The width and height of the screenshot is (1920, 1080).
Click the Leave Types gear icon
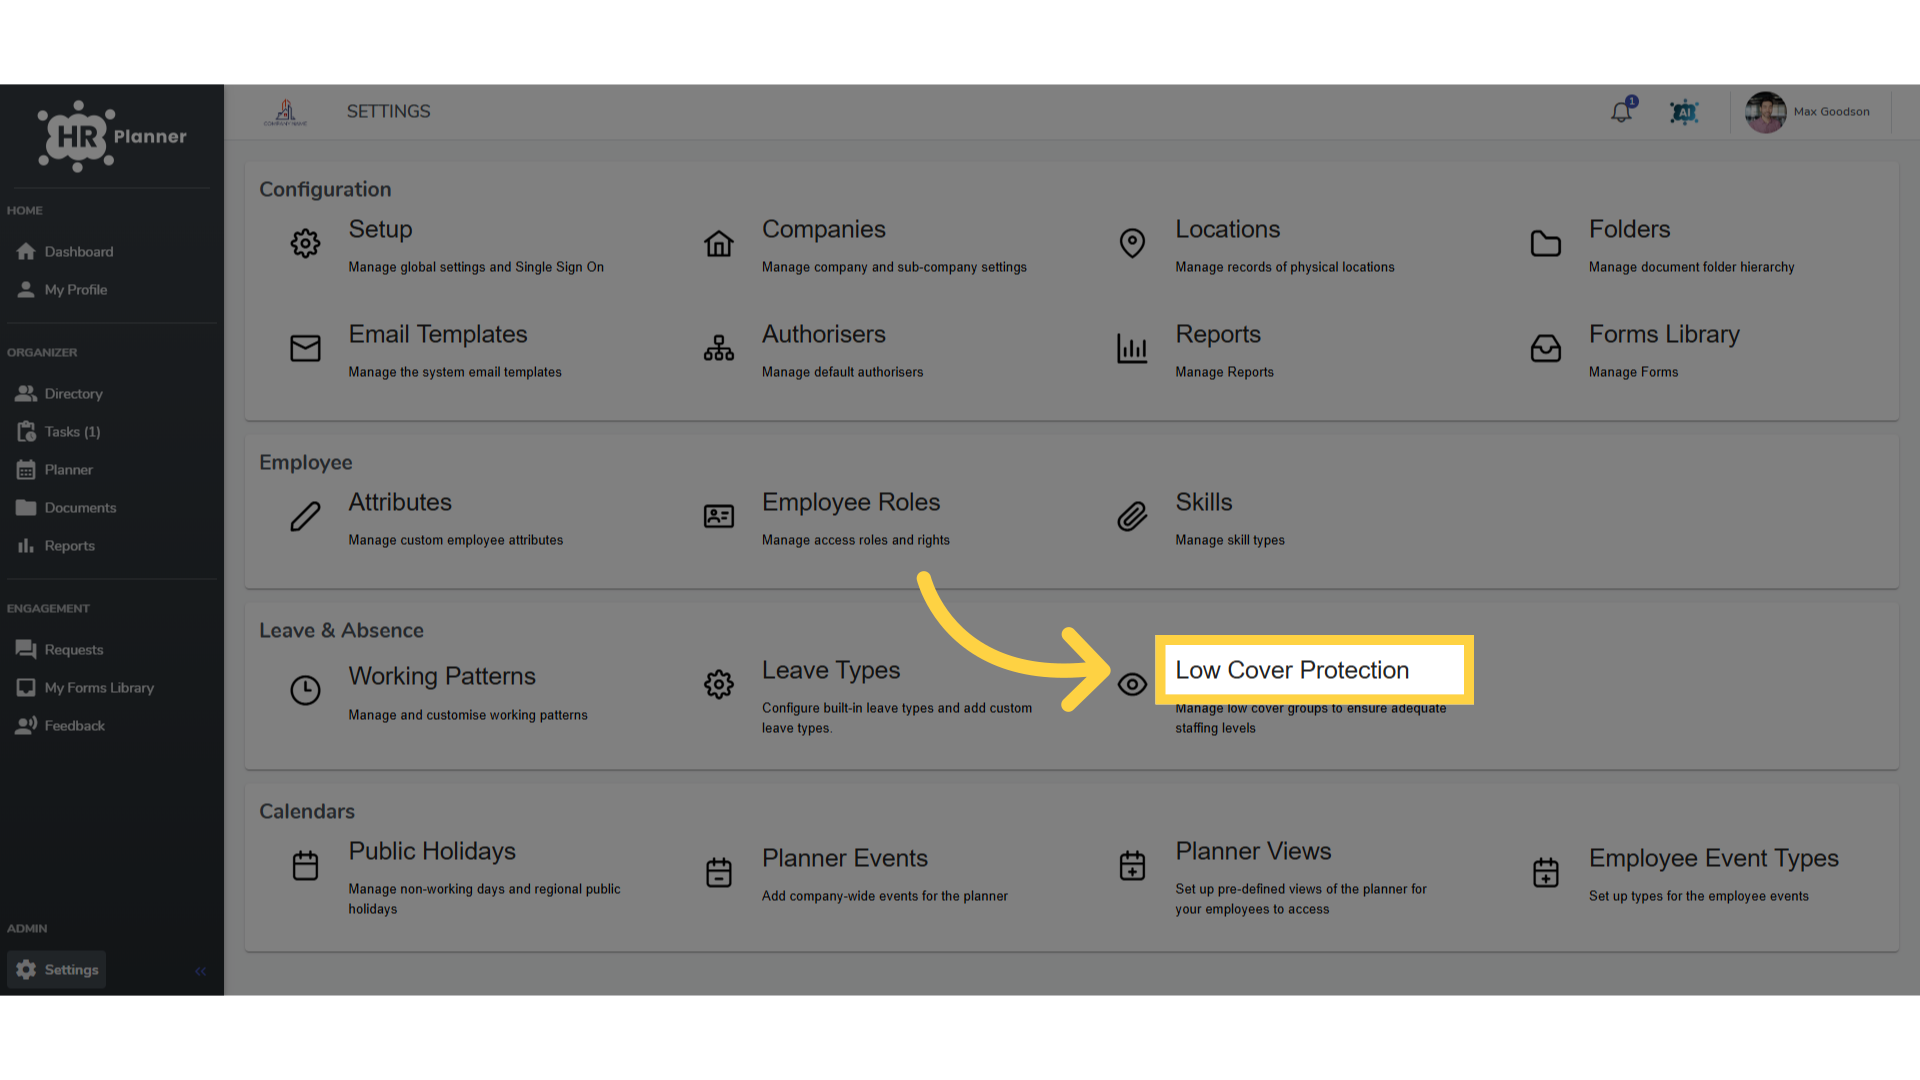point(718,684)
